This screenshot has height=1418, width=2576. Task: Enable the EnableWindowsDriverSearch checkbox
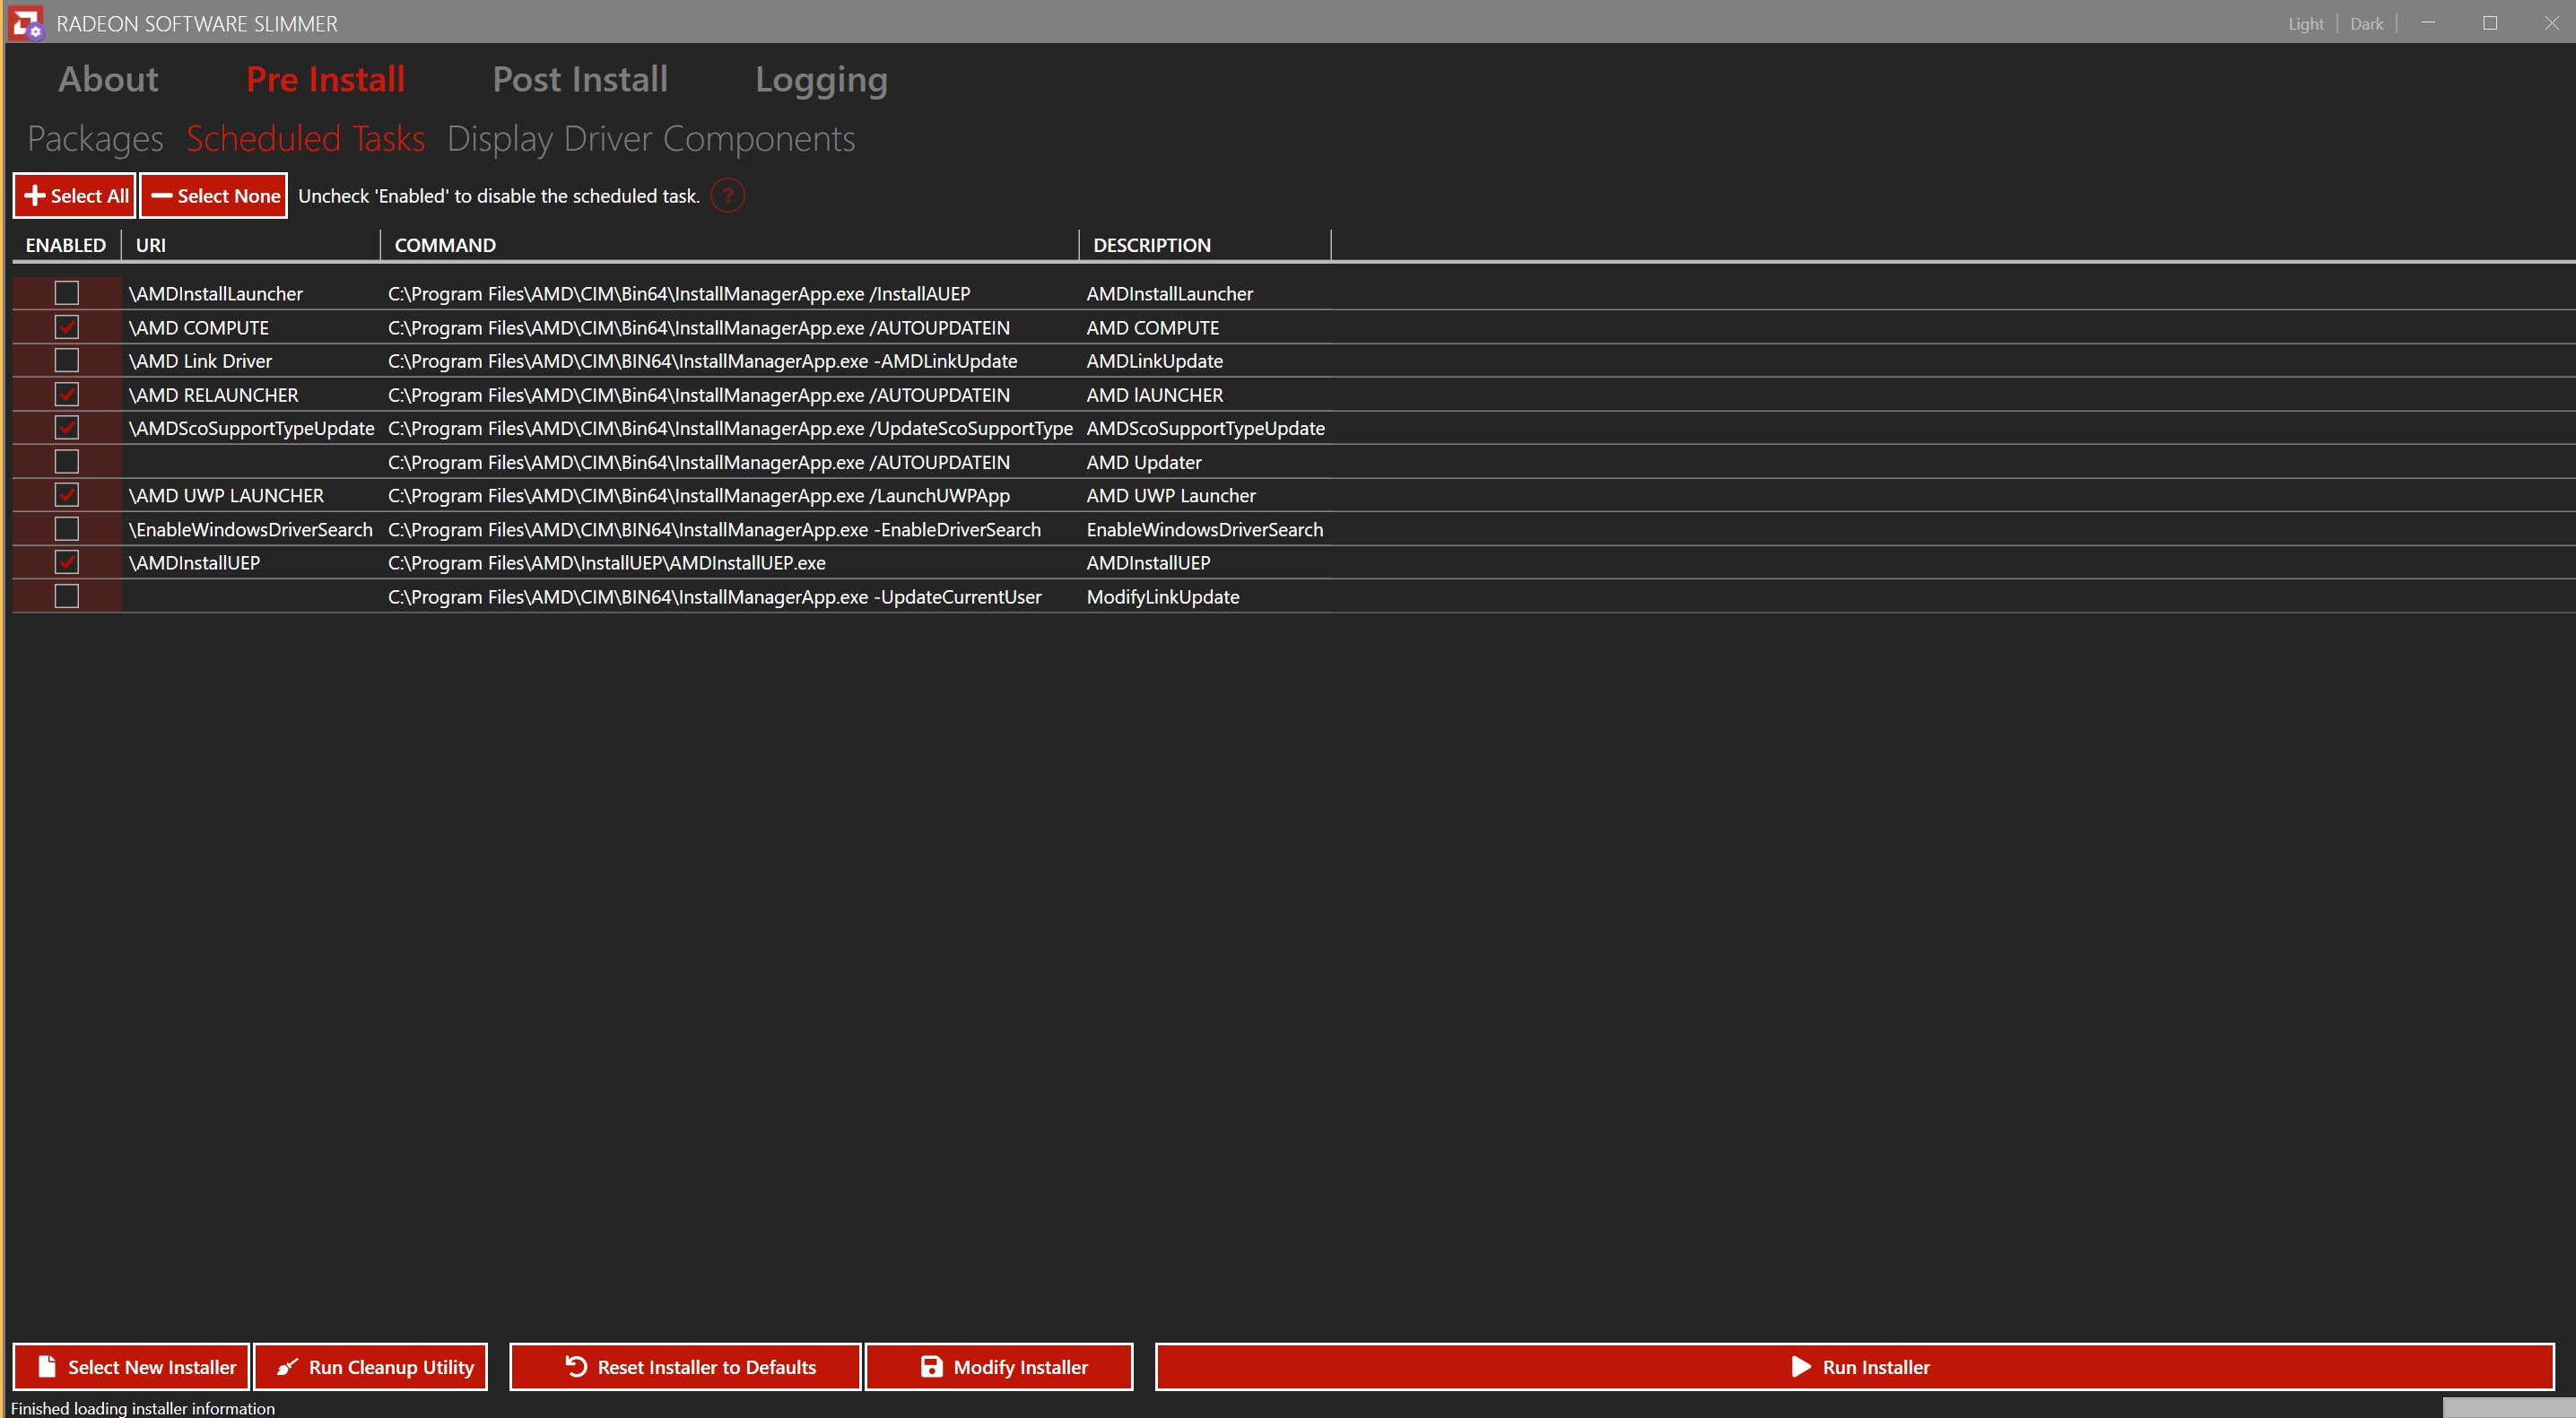(x=67, y=528)
